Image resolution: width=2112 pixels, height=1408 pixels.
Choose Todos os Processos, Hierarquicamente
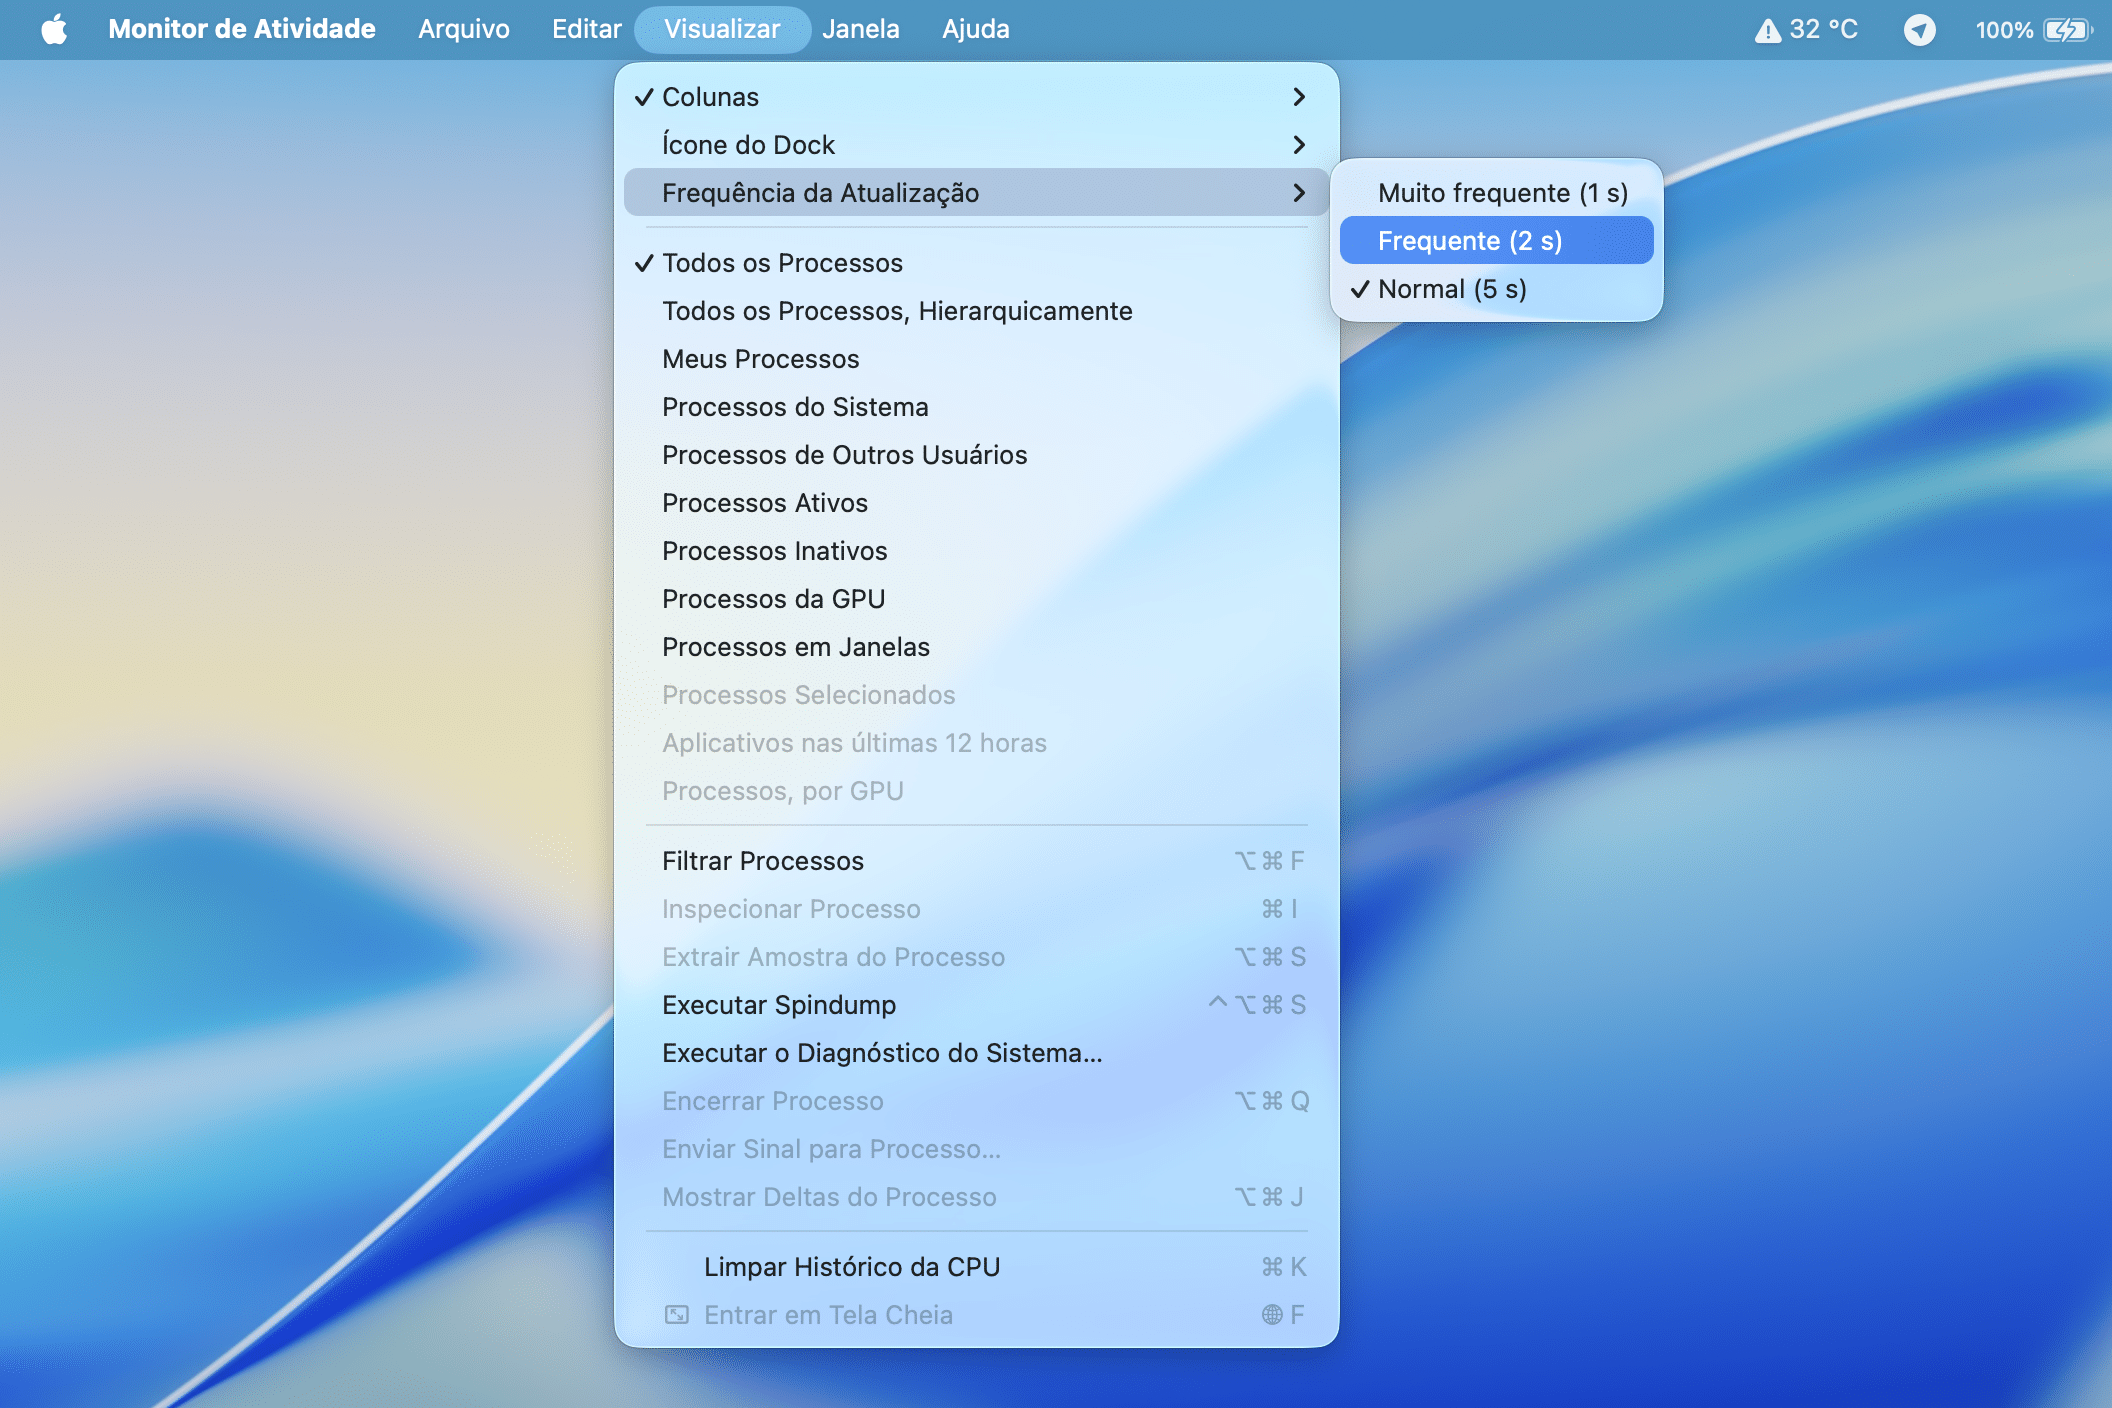tap(897, 311)
